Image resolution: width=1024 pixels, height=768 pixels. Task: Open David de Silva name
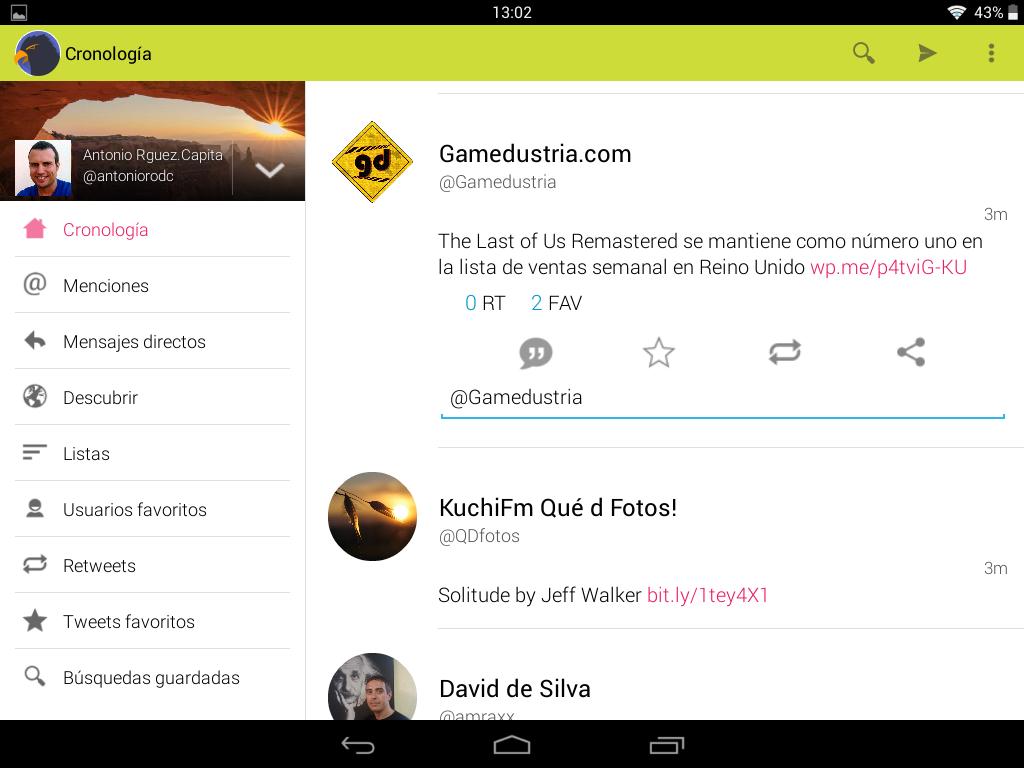pos(515,688)
